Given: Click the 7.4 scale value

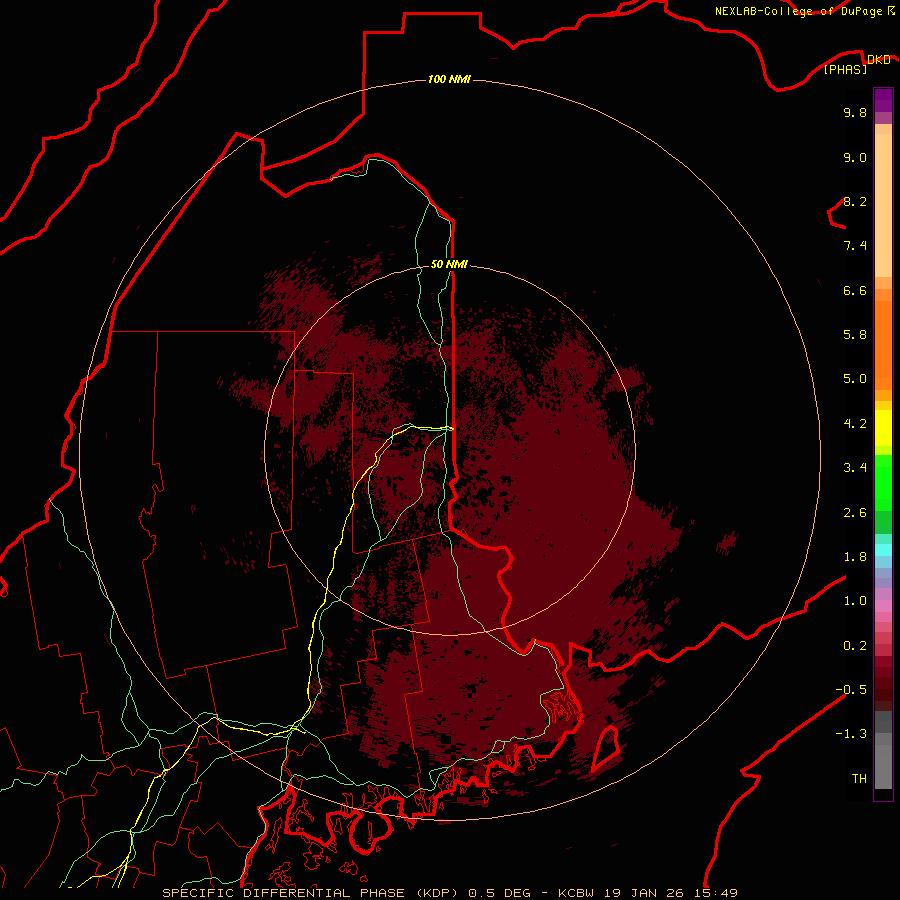Looking at the screenshot, I should 855,246.
